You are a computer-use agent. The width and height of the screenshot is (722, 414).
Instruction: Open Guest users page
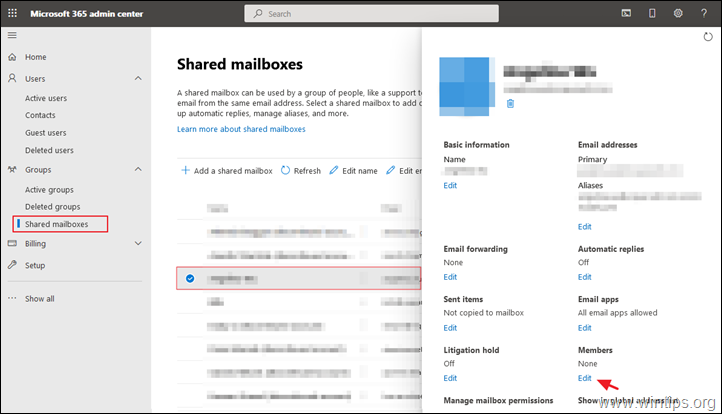click(x=46, y=133)
